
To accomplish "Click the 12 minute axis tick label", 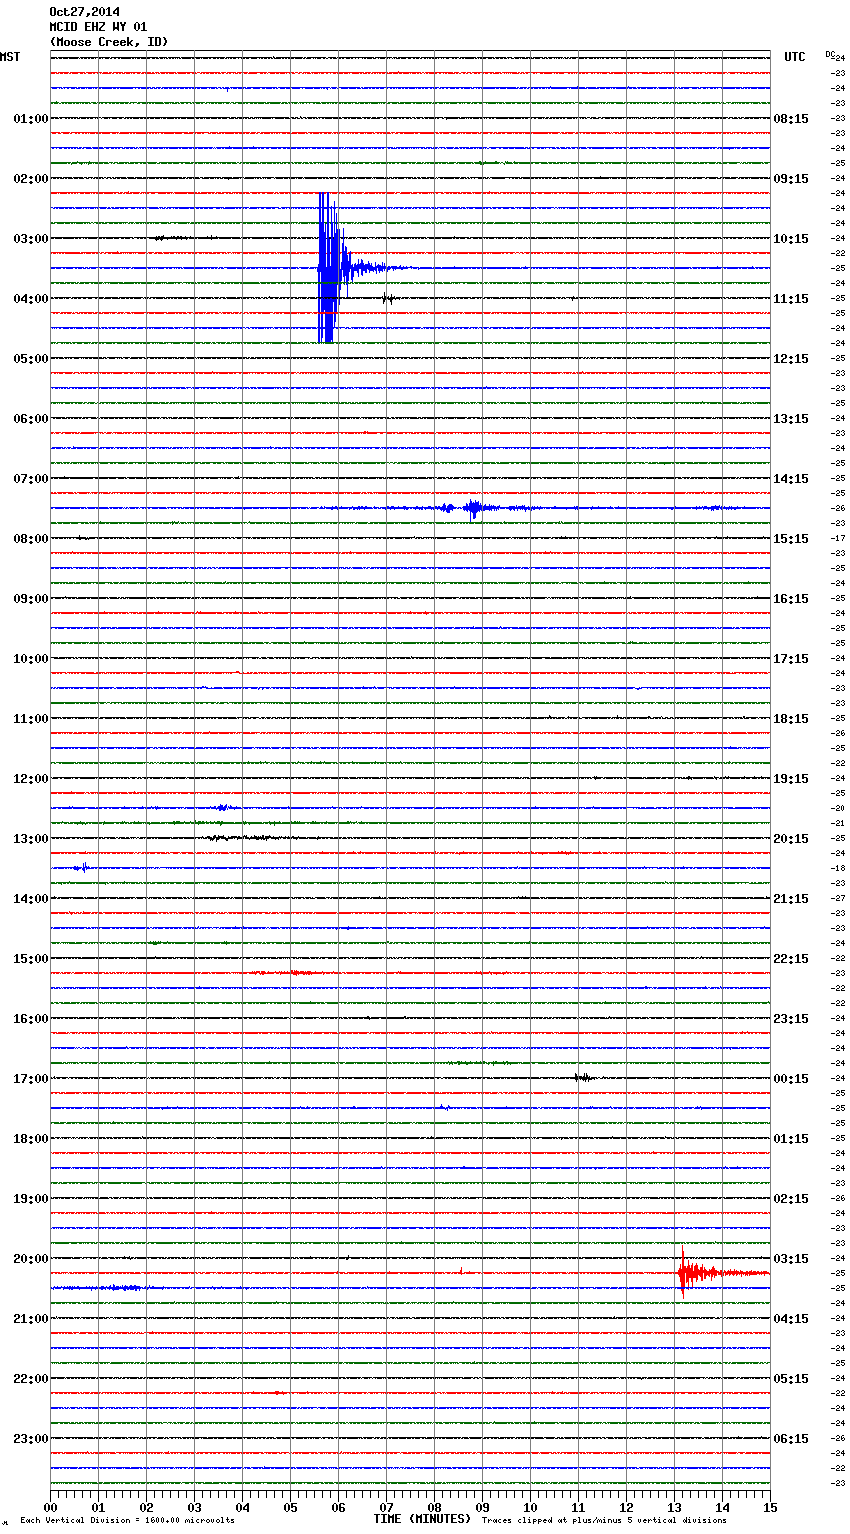I will coord(626,1507).
